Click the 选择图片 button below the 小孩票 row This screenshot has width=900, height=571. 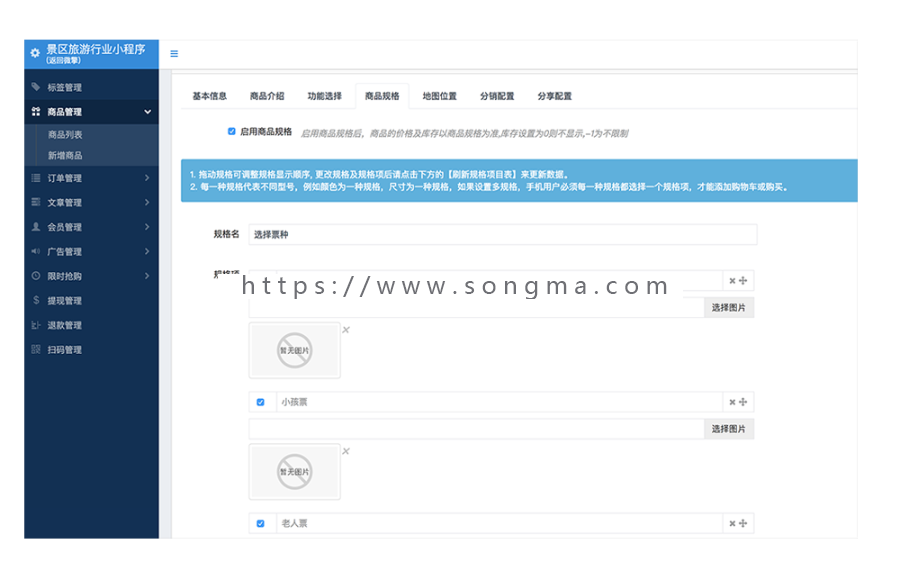coord(729,429)
